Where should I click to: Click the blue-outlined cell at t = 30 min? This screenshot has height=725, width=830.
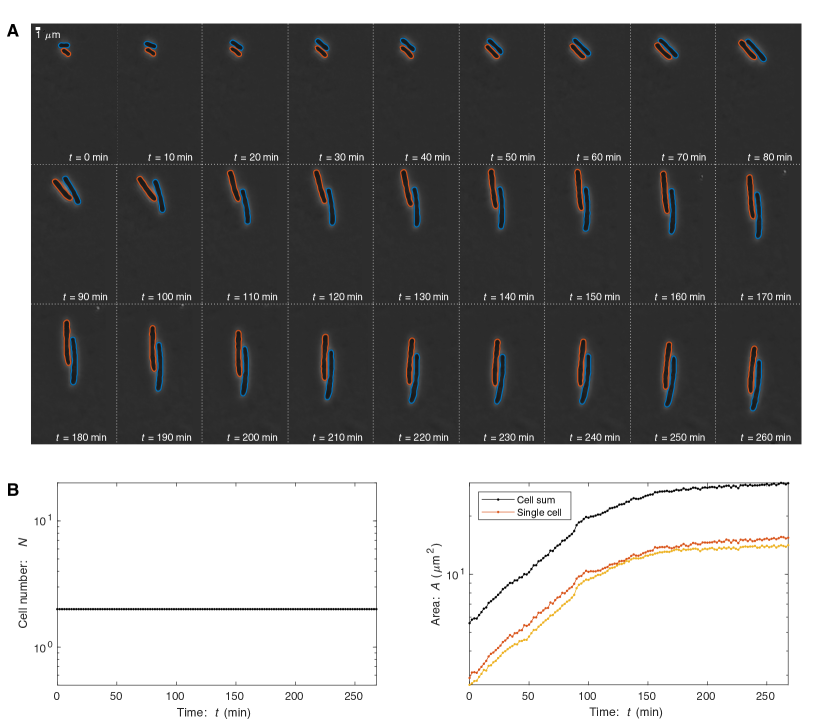pyautogui.click(x=322, y=44)
